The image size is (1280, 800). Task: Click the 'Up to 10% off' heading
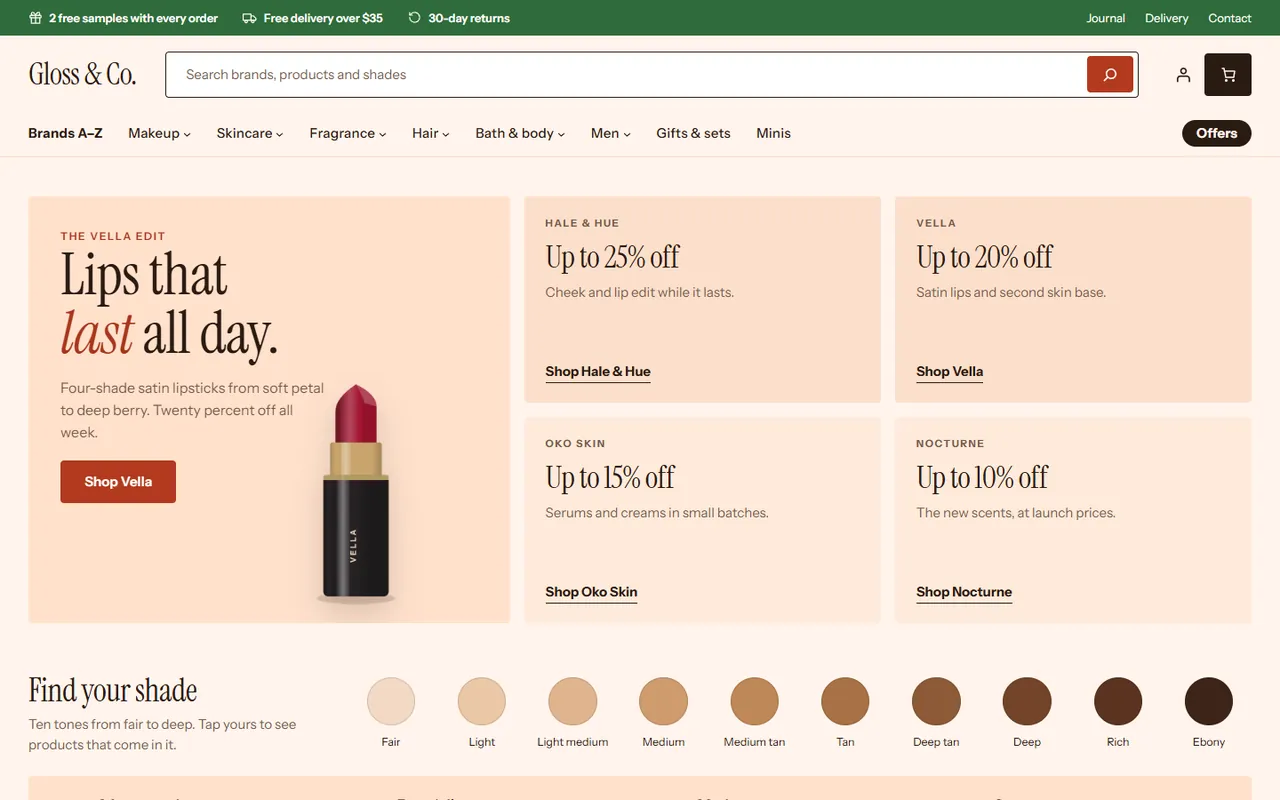(982, 477)
